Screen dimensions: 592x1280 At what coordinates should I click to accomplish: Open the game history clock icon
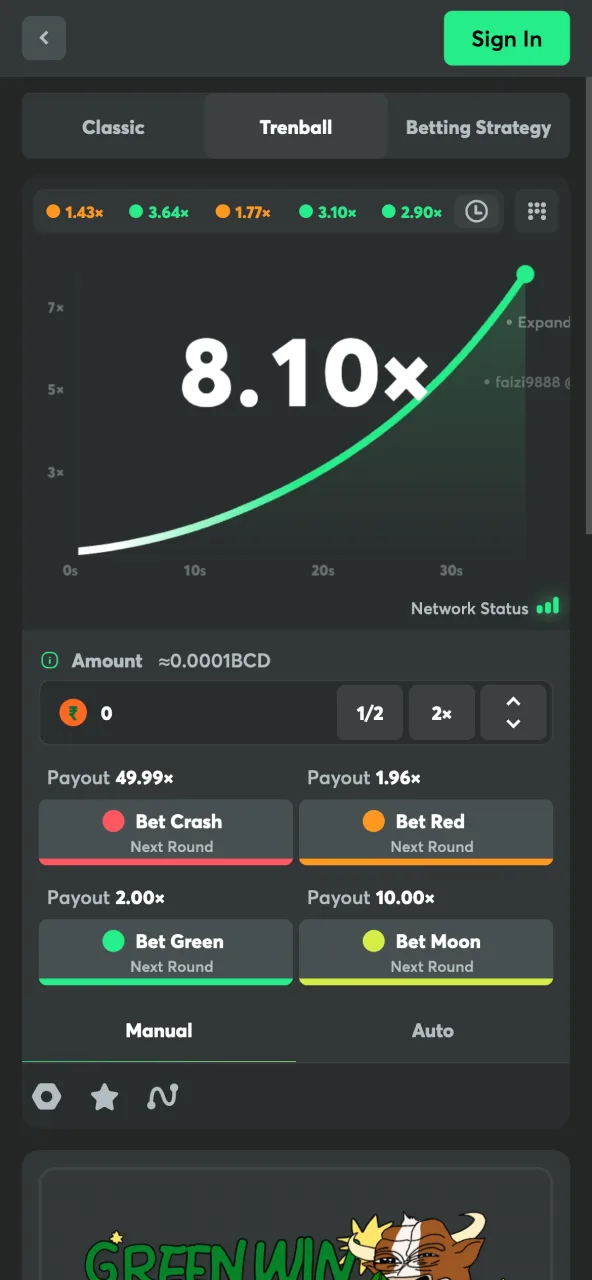pyautogui.click(x=477, y=211)
